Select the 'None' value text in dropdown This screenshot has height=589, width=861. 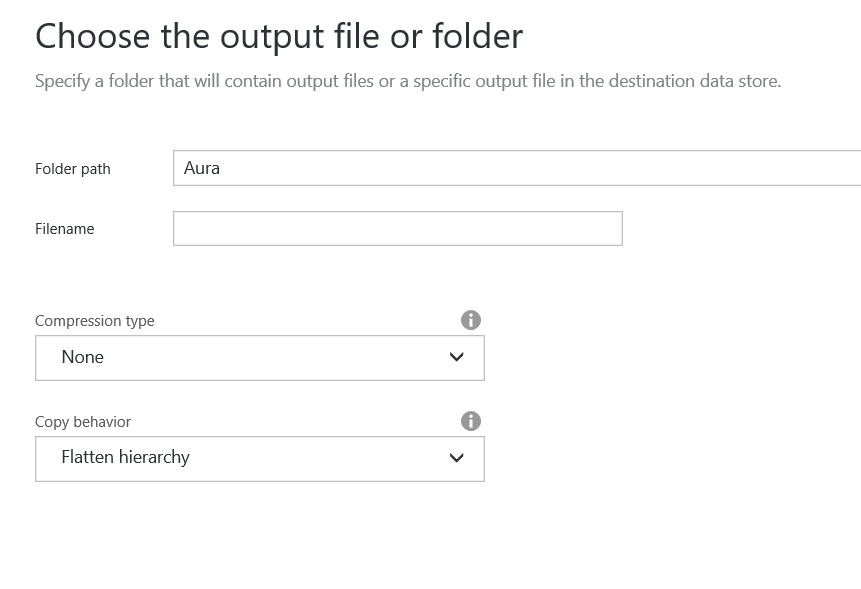(x=82, y=357)
